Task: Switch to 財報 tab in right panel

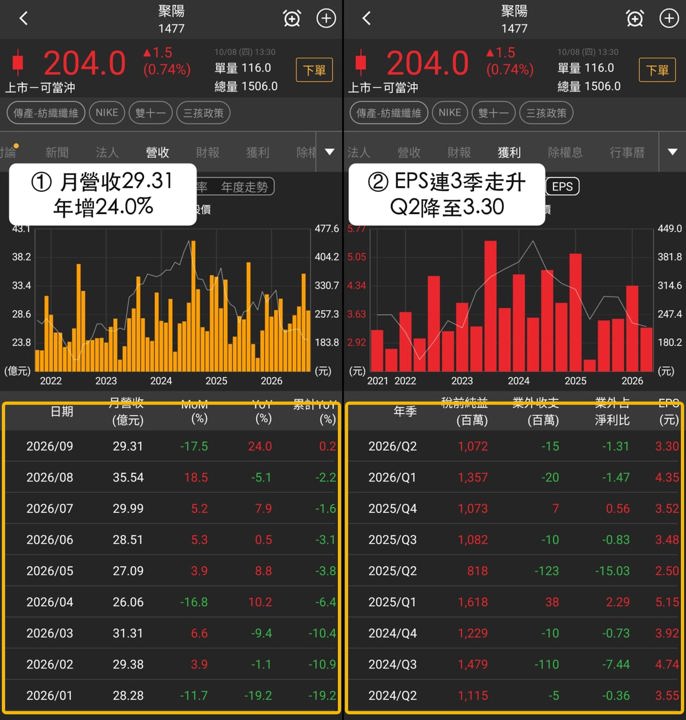Action: click(459, 152)
